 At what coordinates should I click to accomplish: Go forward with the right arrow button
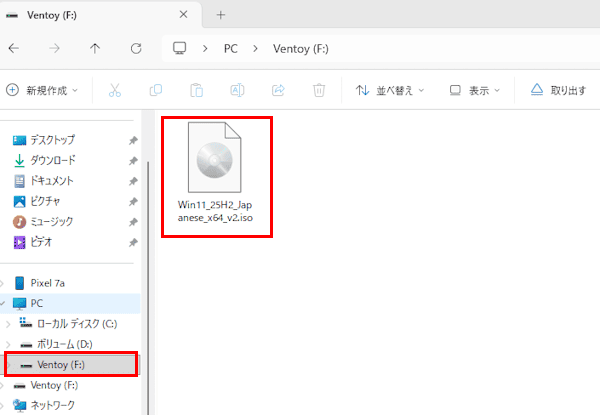coord(54,49)
